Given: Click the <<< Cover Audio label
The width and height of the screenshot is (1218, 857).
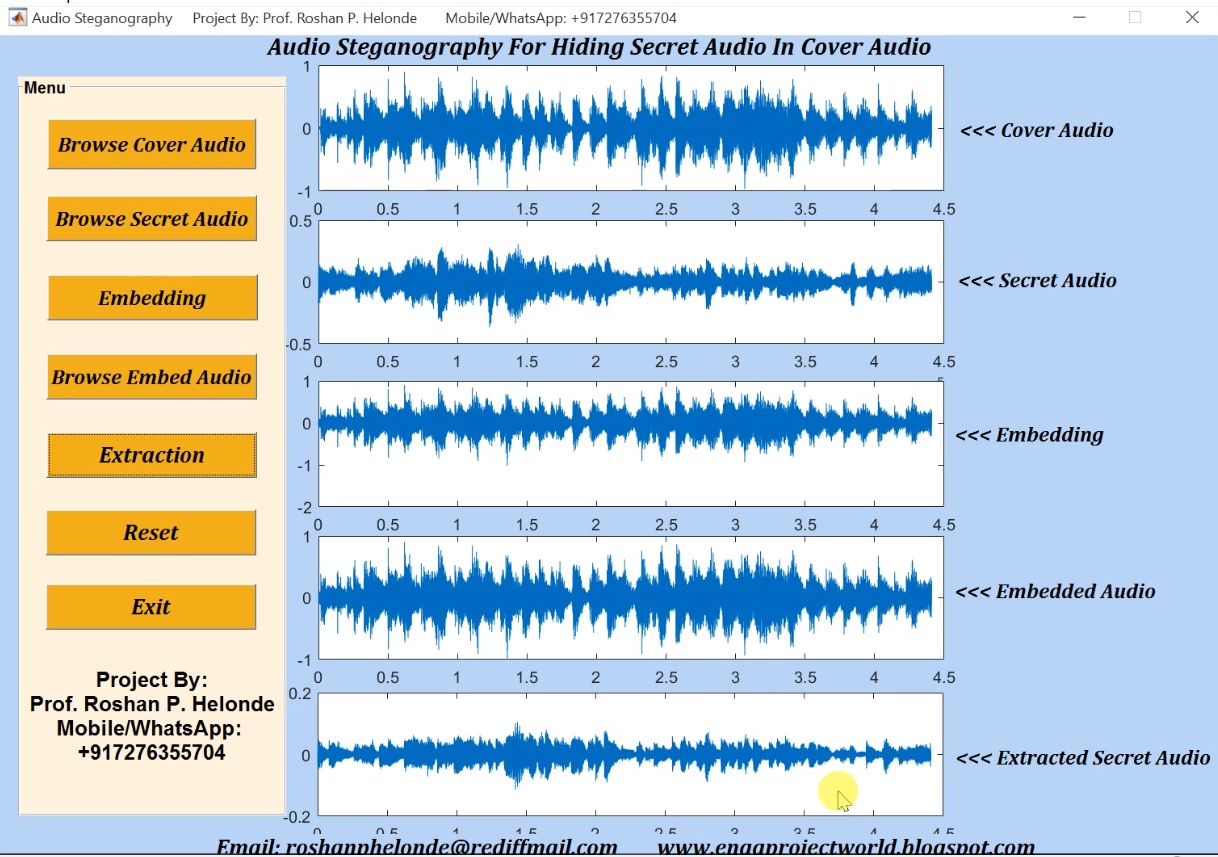Looking at the screenshot, I should [x=1039, y=130].
